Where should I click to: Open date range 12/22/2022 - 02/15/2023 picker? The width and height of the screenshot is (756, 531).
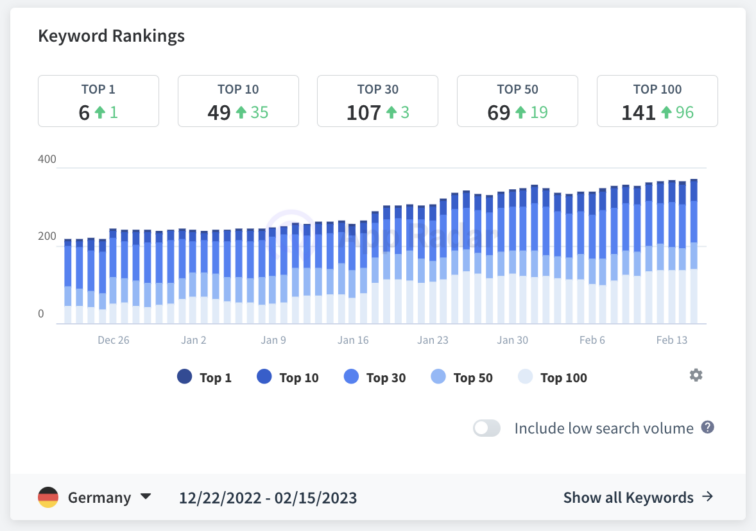click(x=267, y=497)
